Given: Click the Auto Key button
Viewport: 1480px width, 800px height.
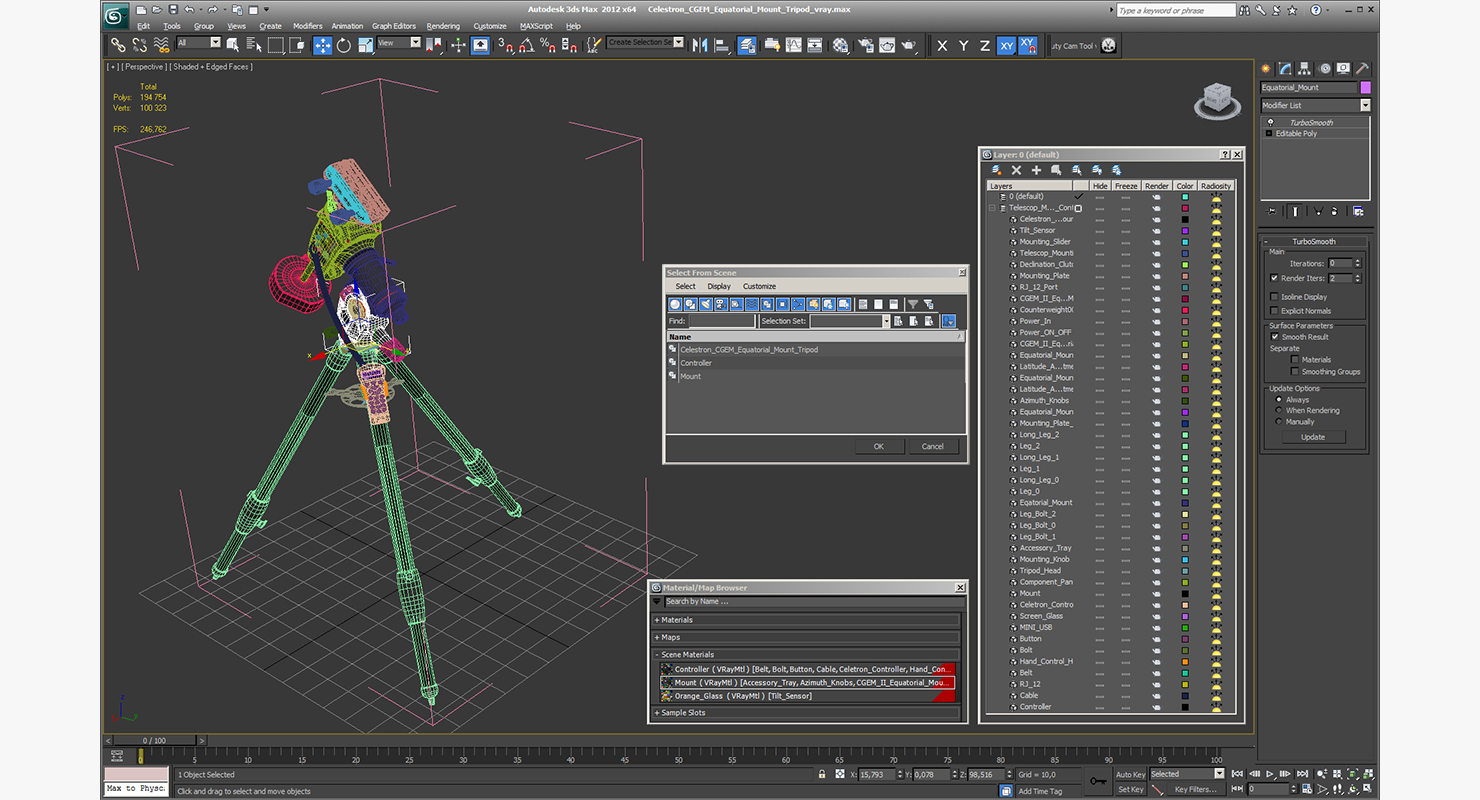Looking at the screenshot, I should point(1130,774).
